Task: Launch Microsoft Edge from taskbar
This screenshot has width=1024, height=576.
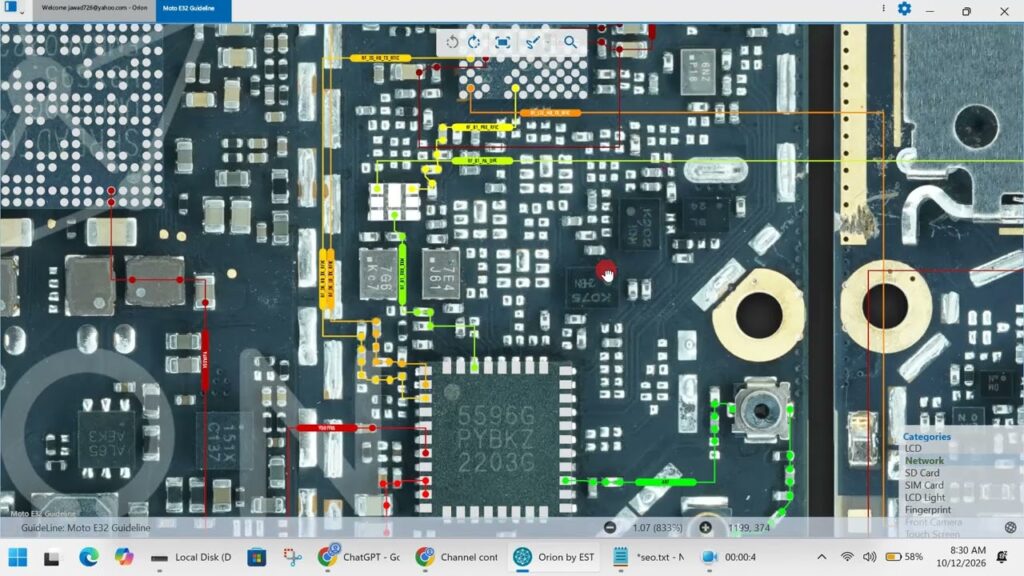Action: (x=88, y=557)
